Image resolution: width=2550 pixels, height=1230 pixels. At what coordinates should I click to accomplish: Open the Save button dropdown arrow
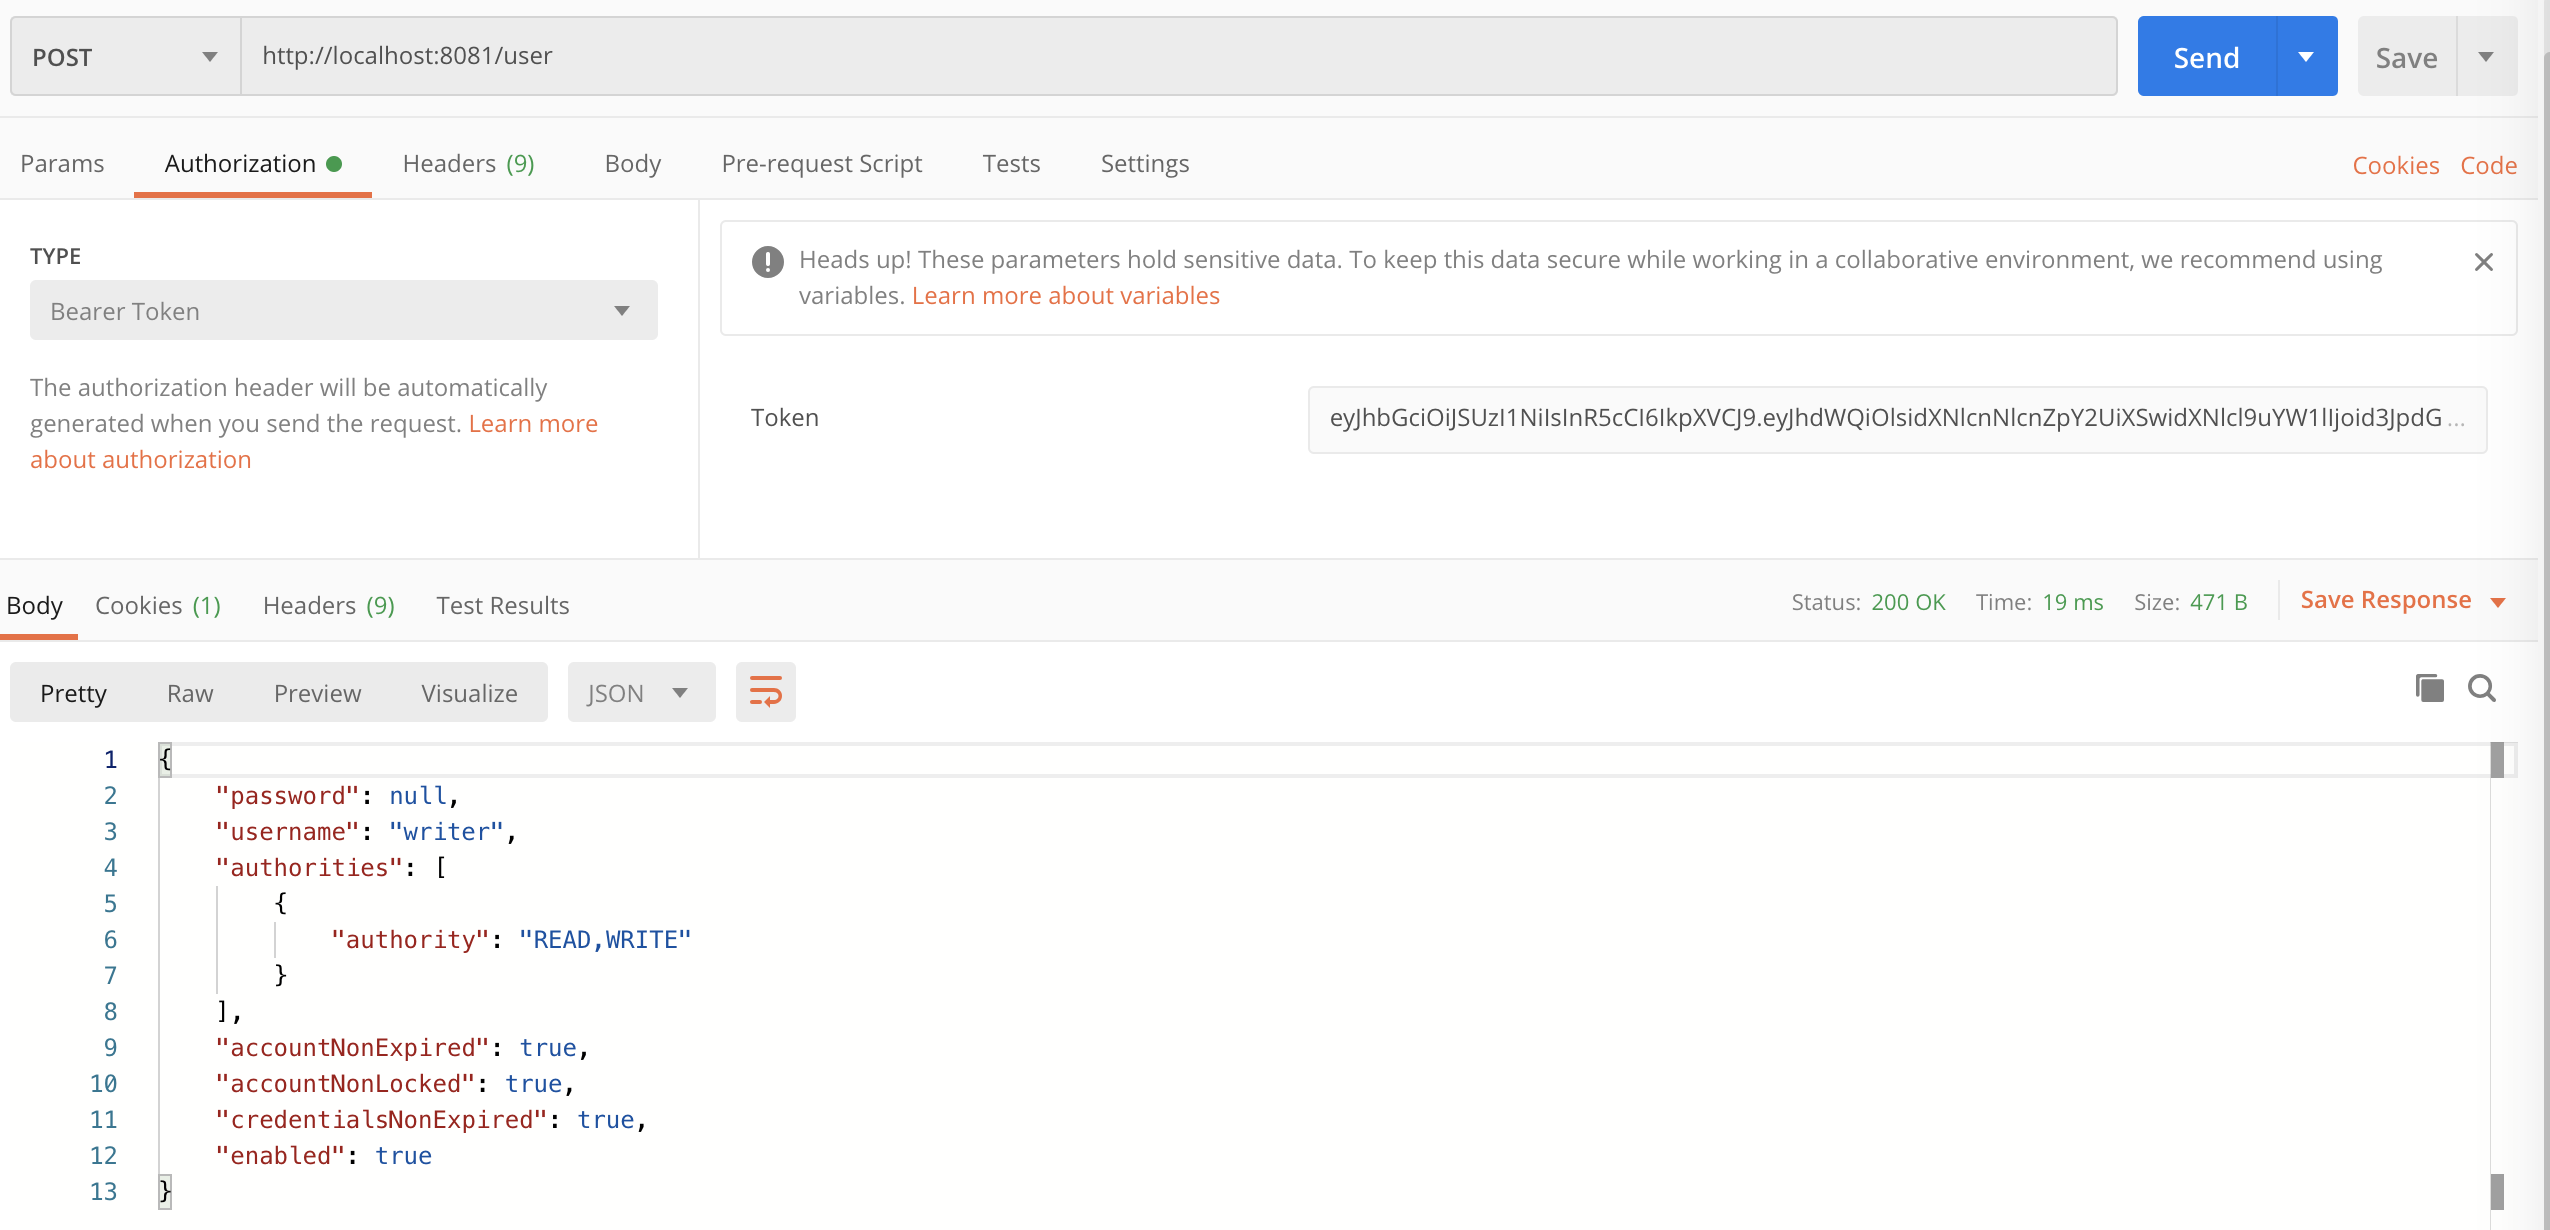[x=2486, y=57]
